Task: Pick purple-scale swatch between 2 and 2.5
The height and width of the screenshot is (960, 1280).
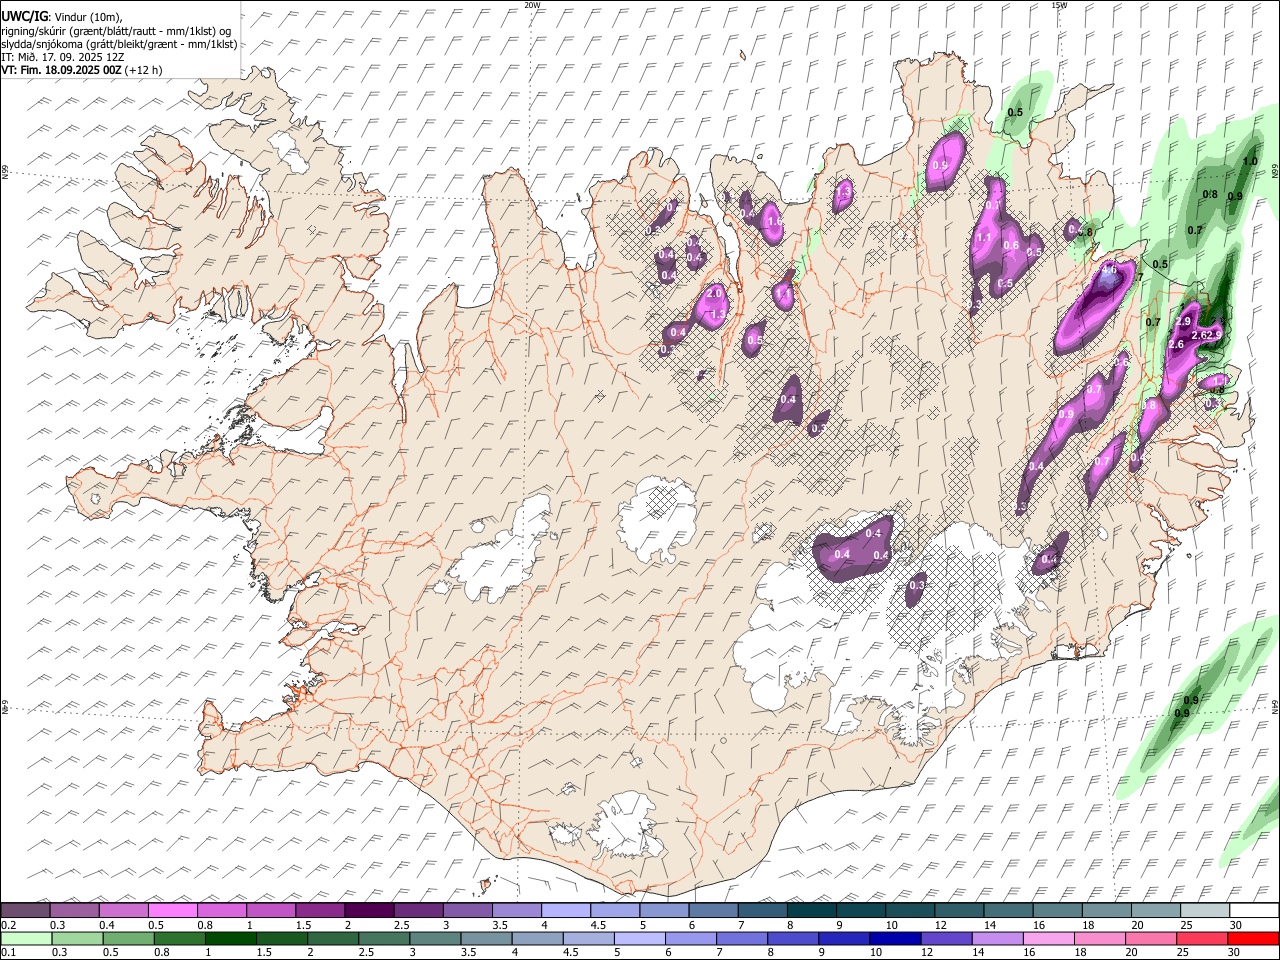Action: (368, 911)
